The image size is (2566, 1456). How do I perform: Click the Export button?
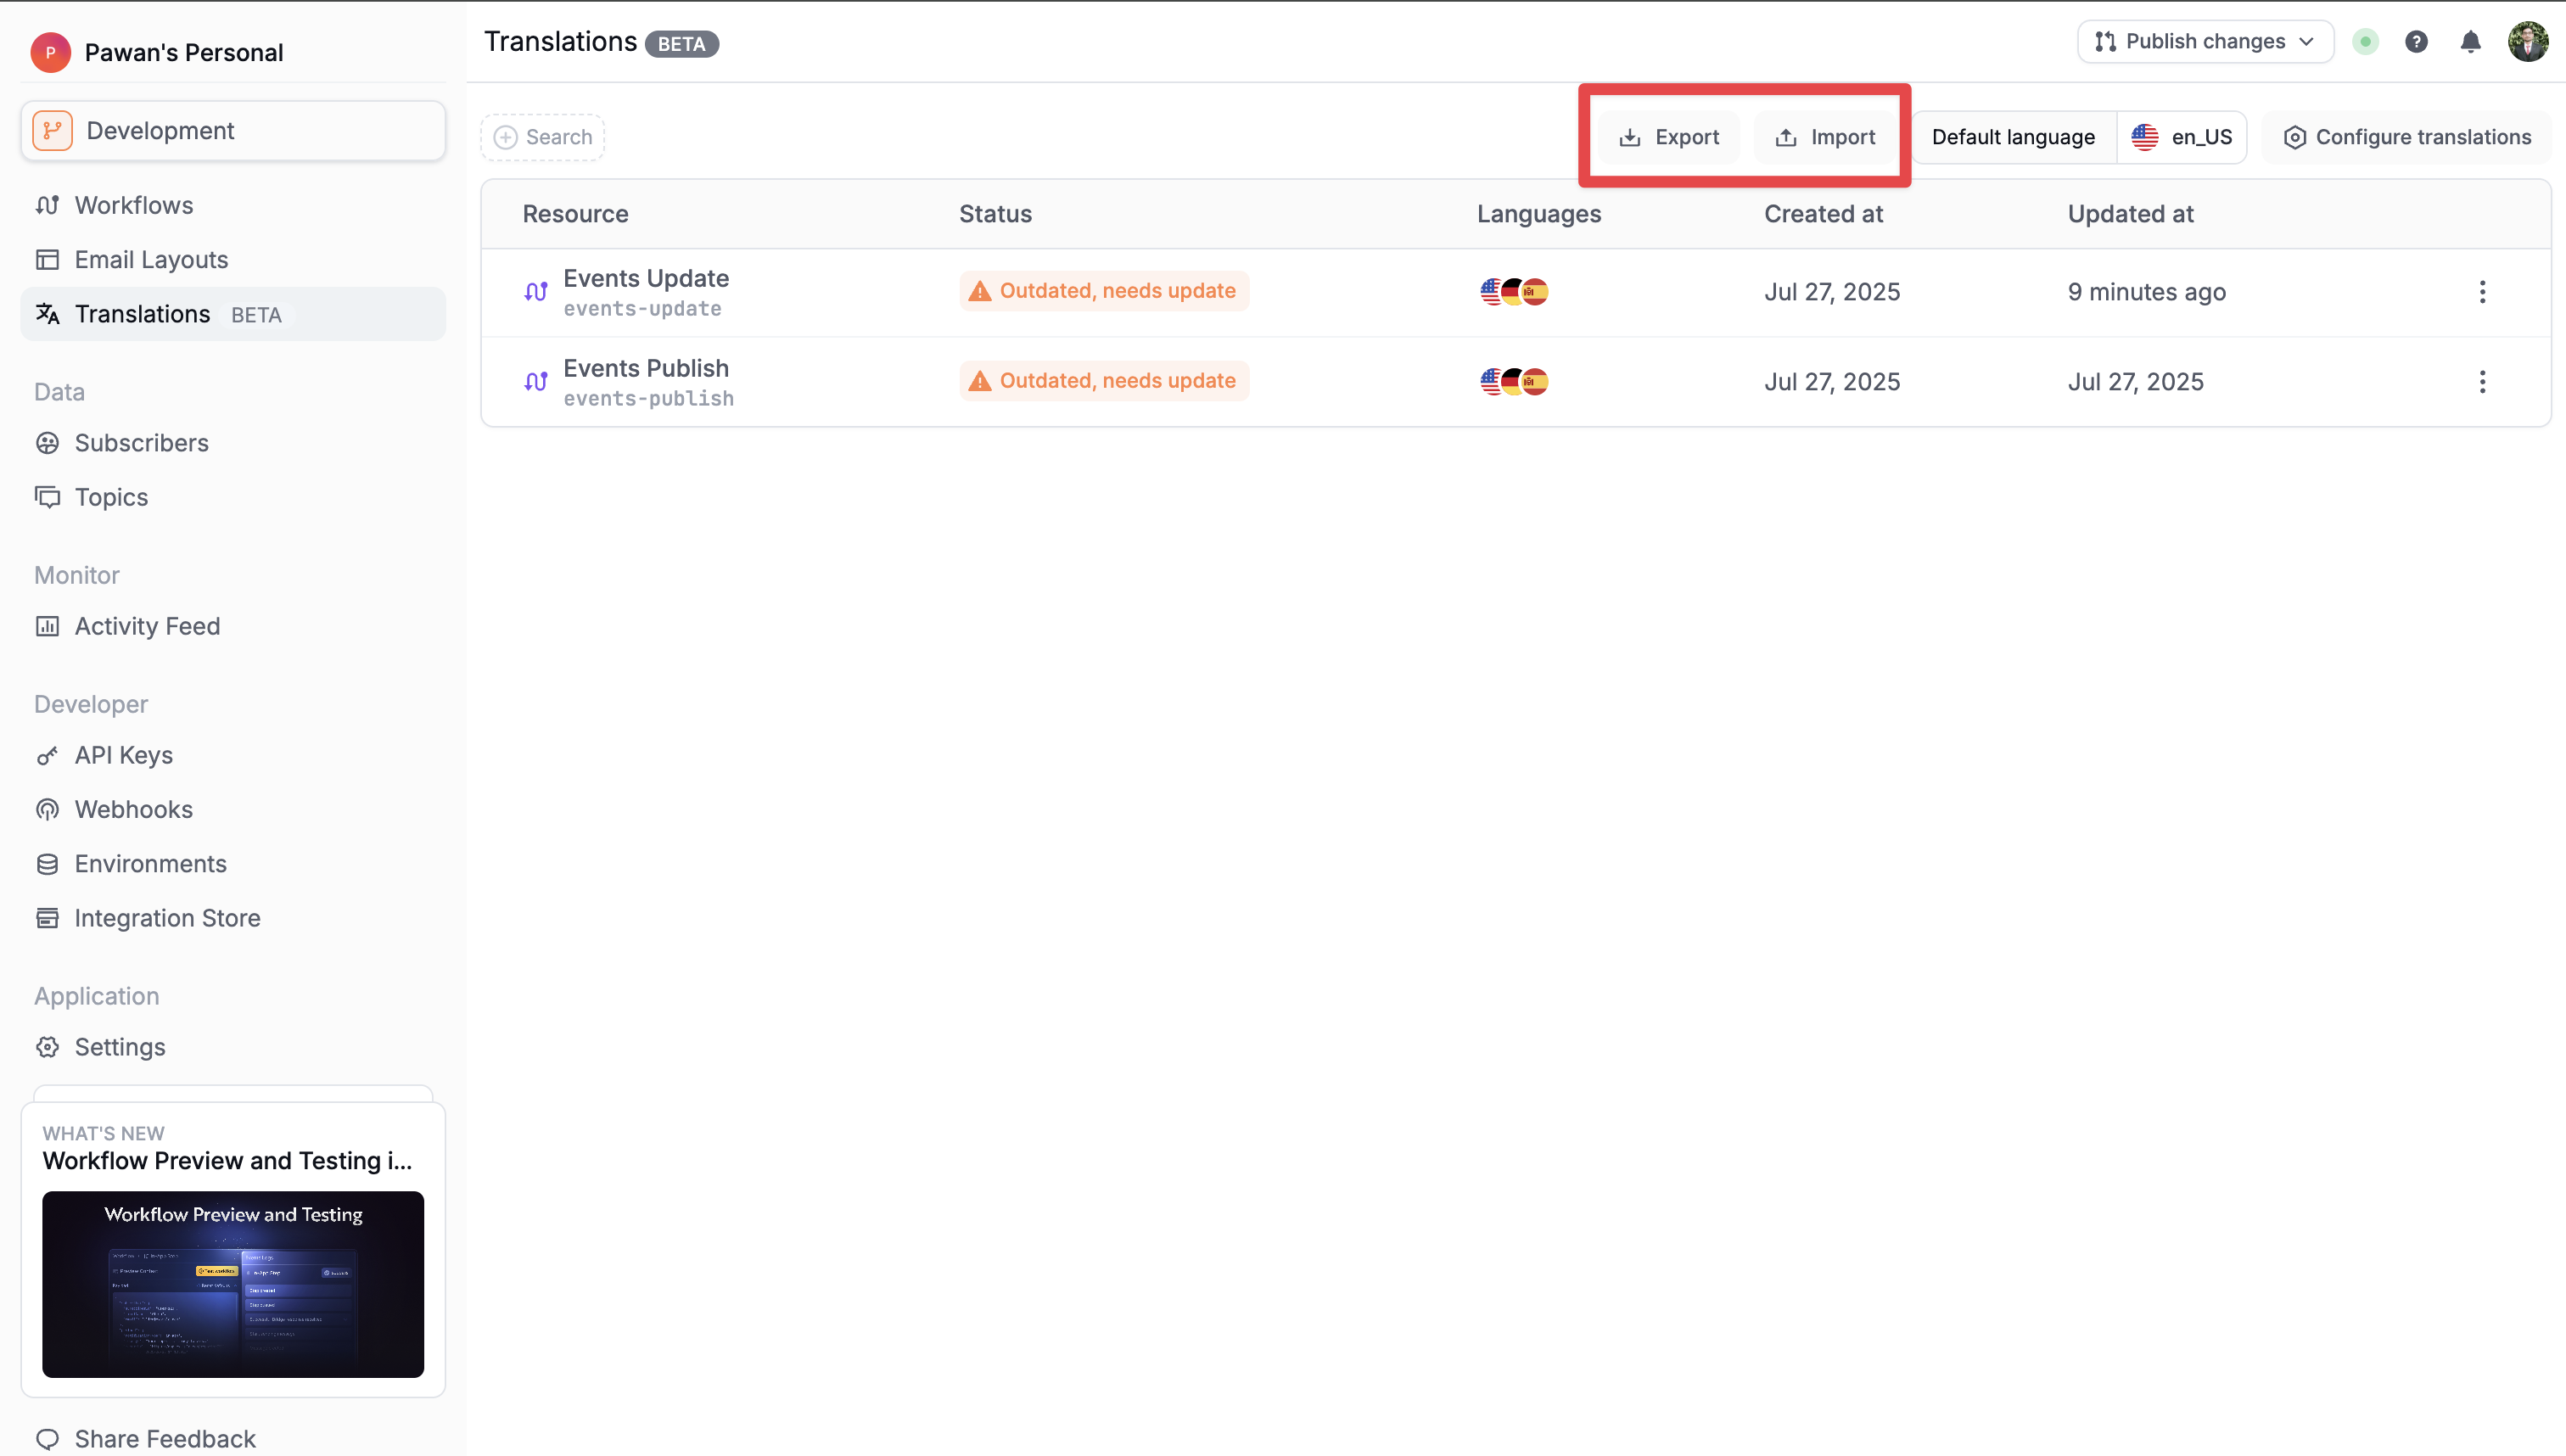(x=1668, y=136)
